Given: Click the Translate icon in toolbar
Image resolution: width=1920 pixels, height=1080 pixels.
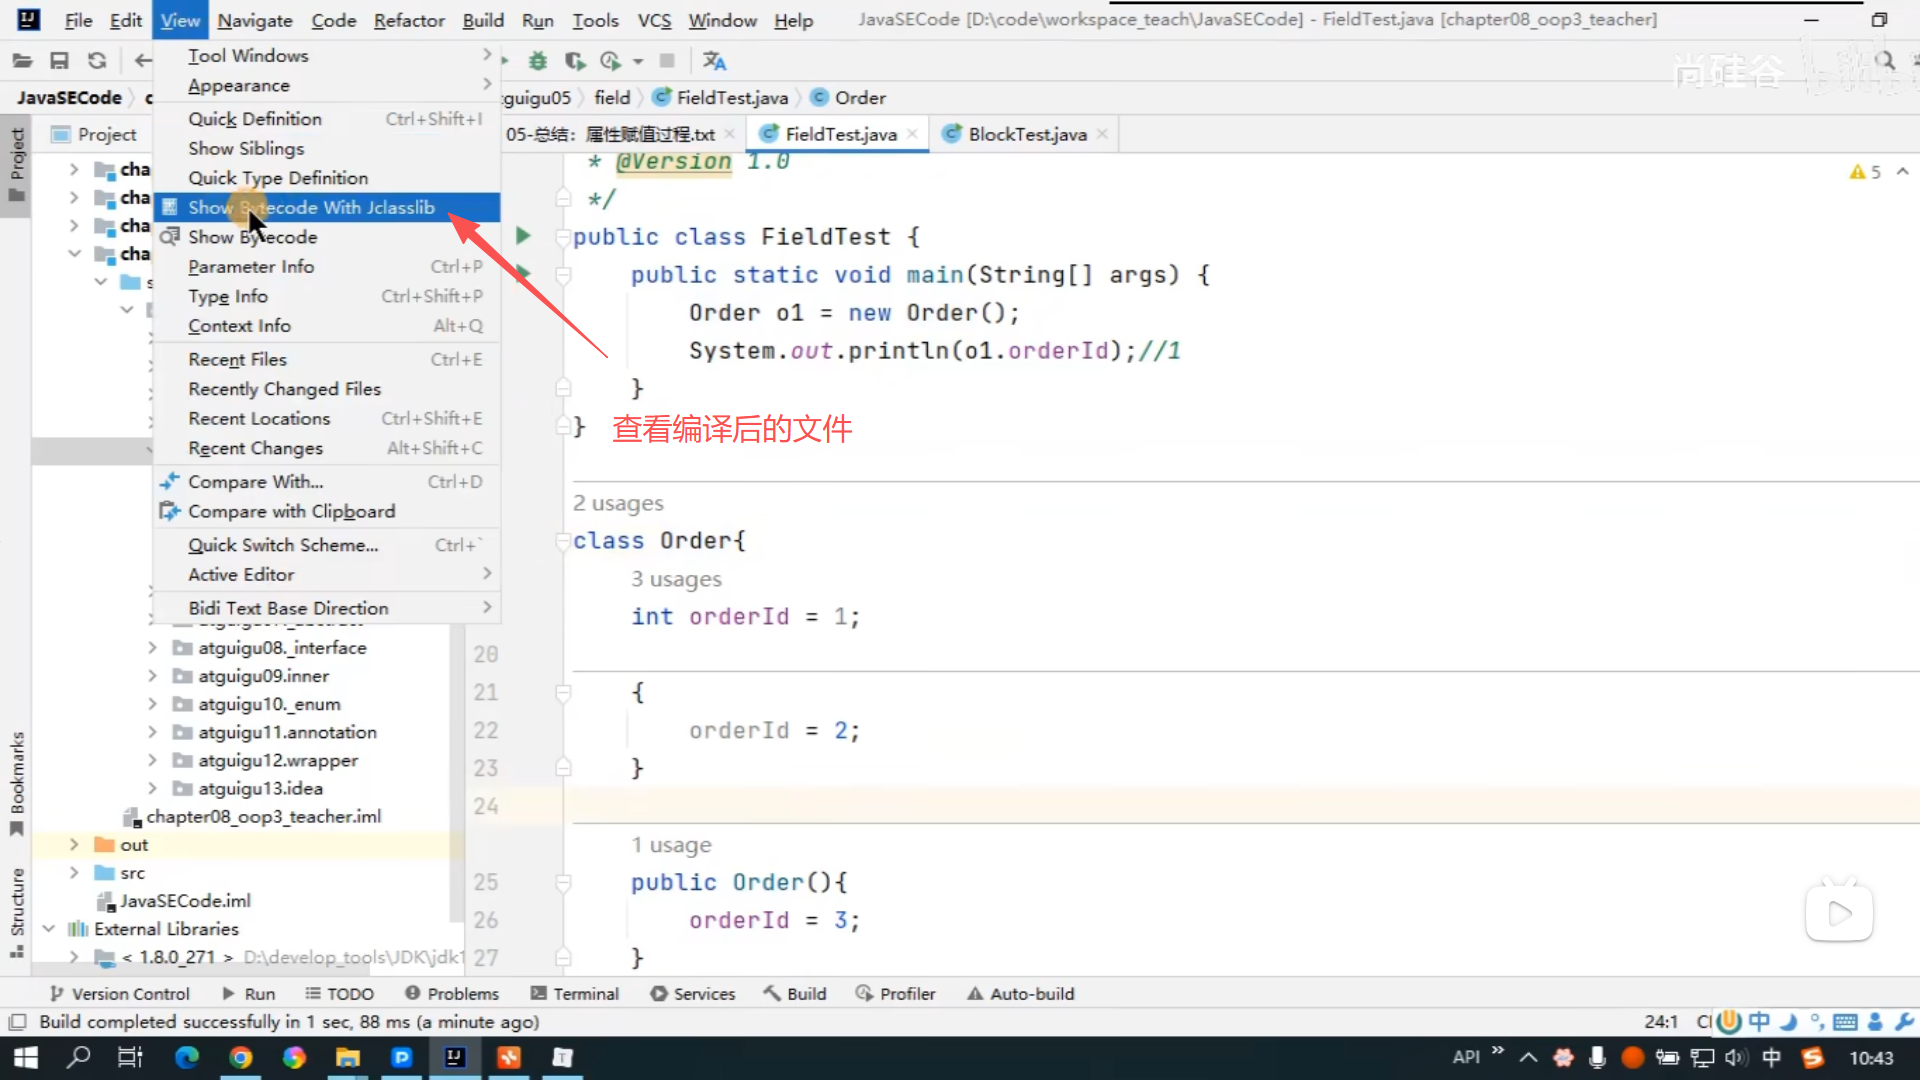Looking at the screenshot, I should (714, 61).
